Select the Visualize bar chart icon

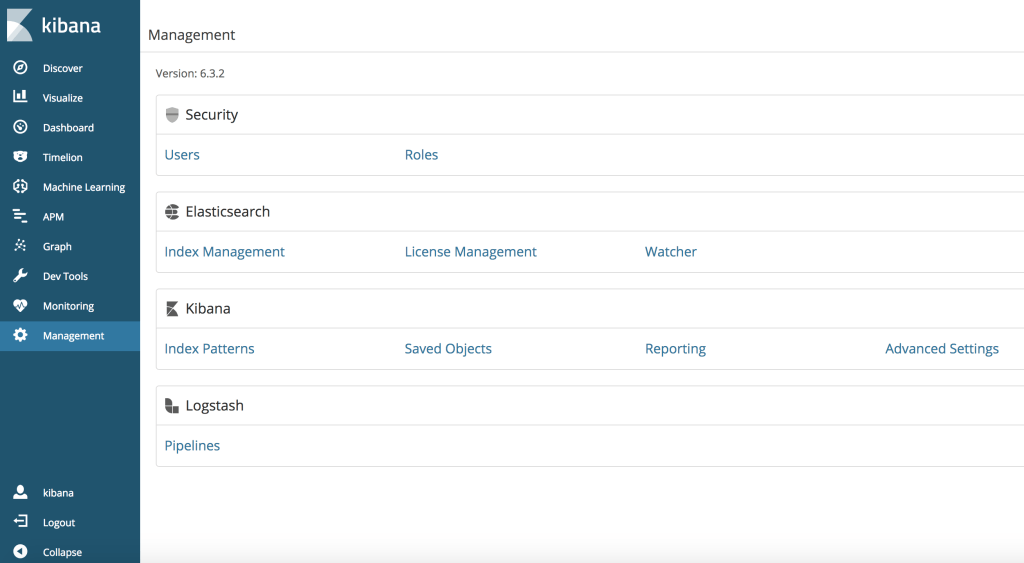coord(20,97)
